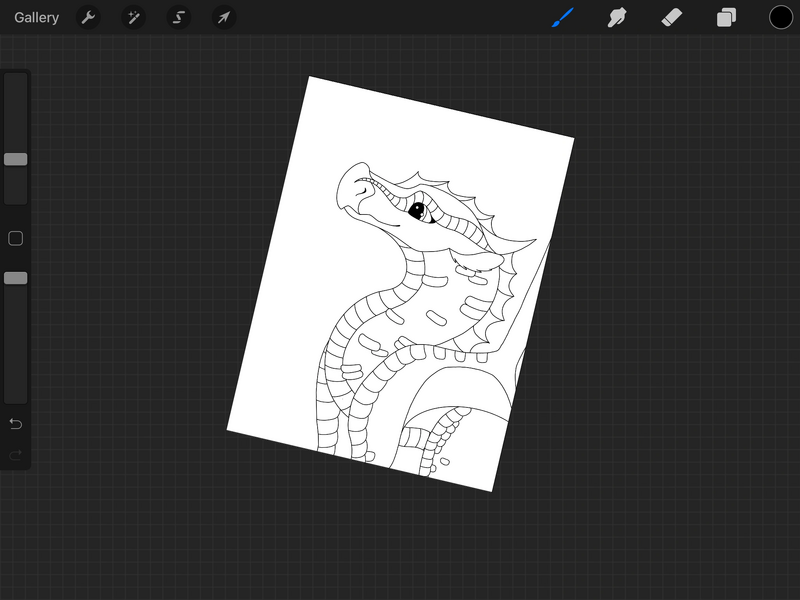The height and width of the screenshot is (600, 800).
Task: Adjust the brush size slider
Action: pyautogui.click(x=15, y=158)
